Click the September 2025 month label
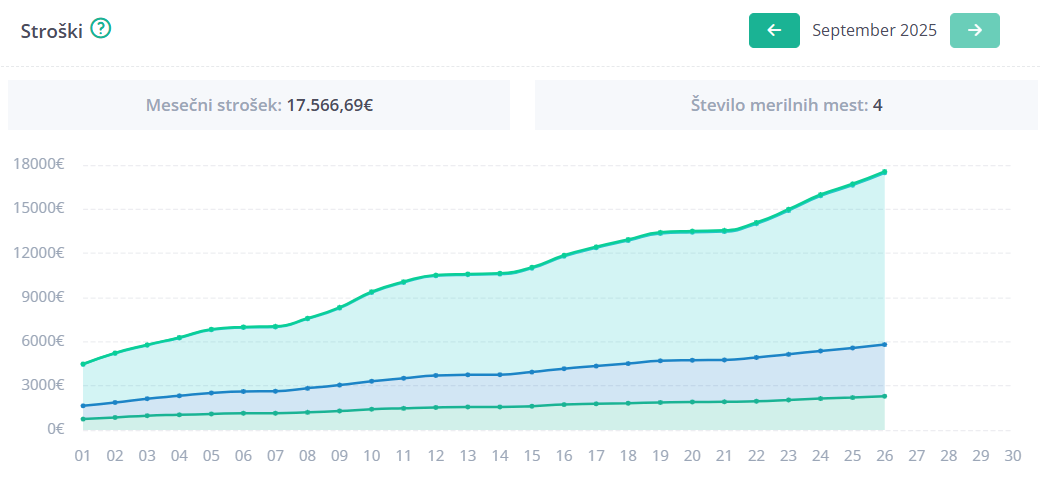Screen dimensions: 1042x477 coord(874,30)
